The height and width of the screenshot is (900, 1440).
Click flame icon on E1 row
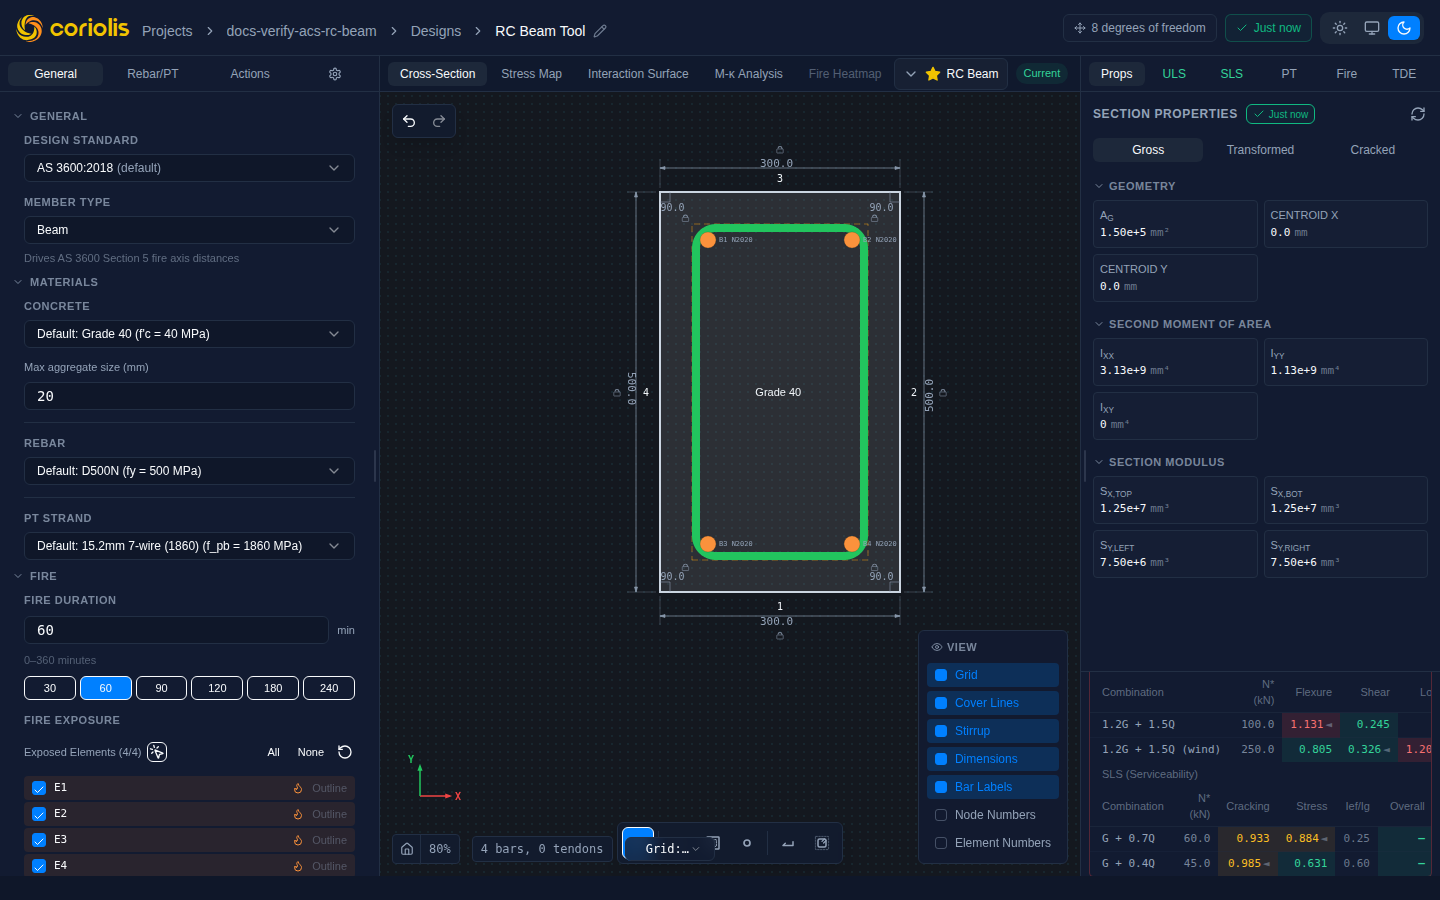tap(298, 788)
